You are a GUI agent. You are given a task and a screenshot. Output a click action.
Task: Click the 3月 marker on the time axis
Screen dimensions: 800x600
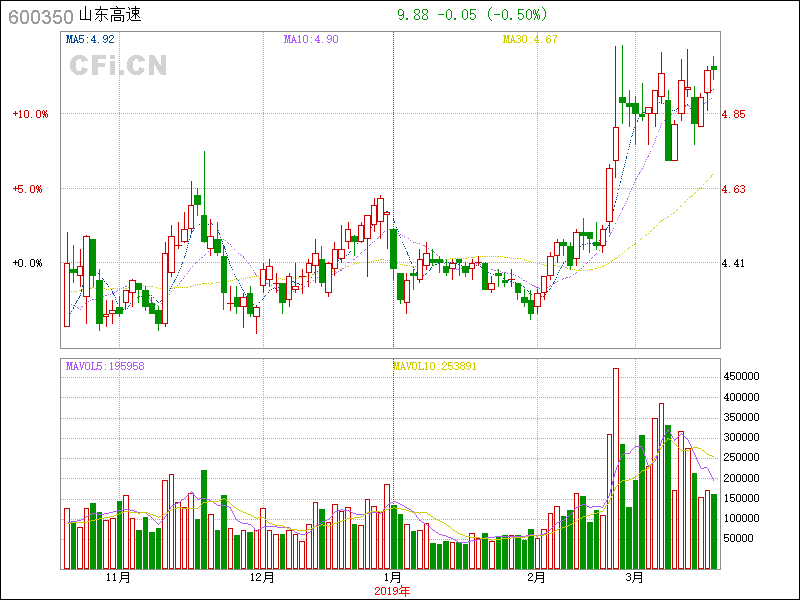[x=634, y=578]
